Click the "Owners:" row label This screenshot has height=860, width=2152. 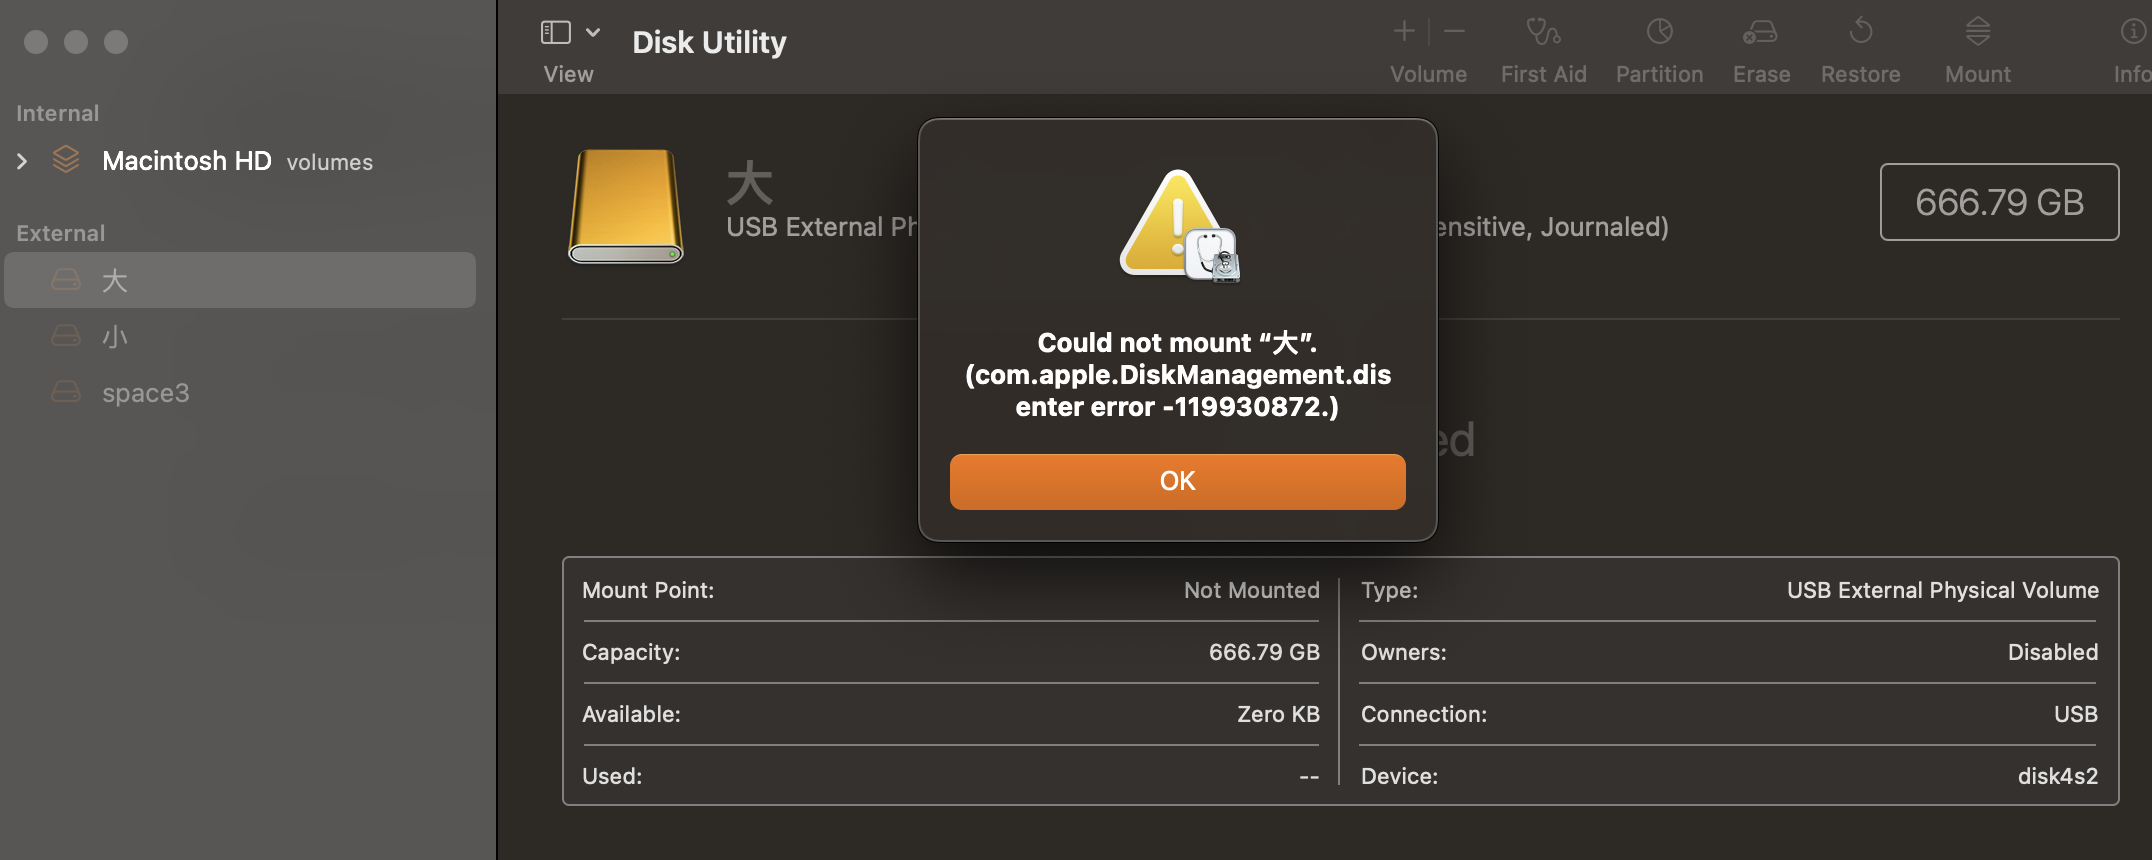pyautogui.click(x=1403, y=652)
